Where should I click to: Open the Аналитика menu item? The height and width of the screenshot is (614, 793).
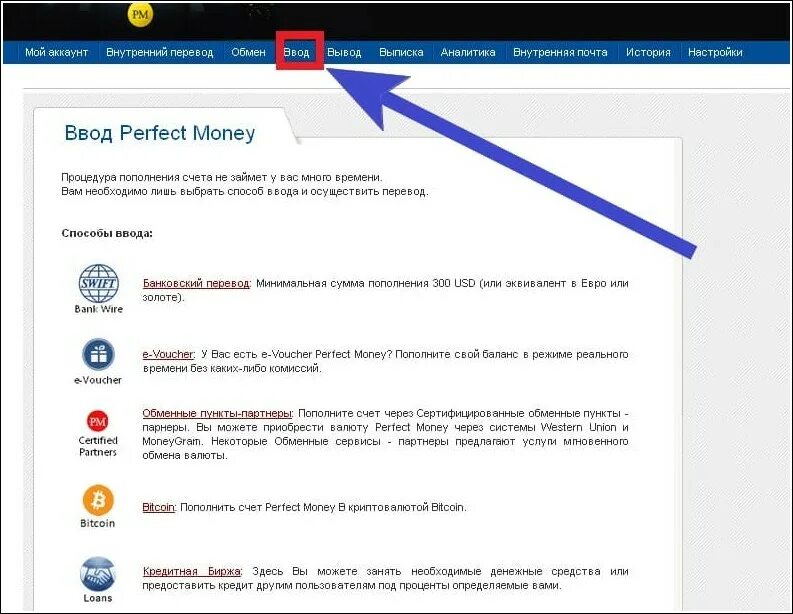(x=468, y=52)
